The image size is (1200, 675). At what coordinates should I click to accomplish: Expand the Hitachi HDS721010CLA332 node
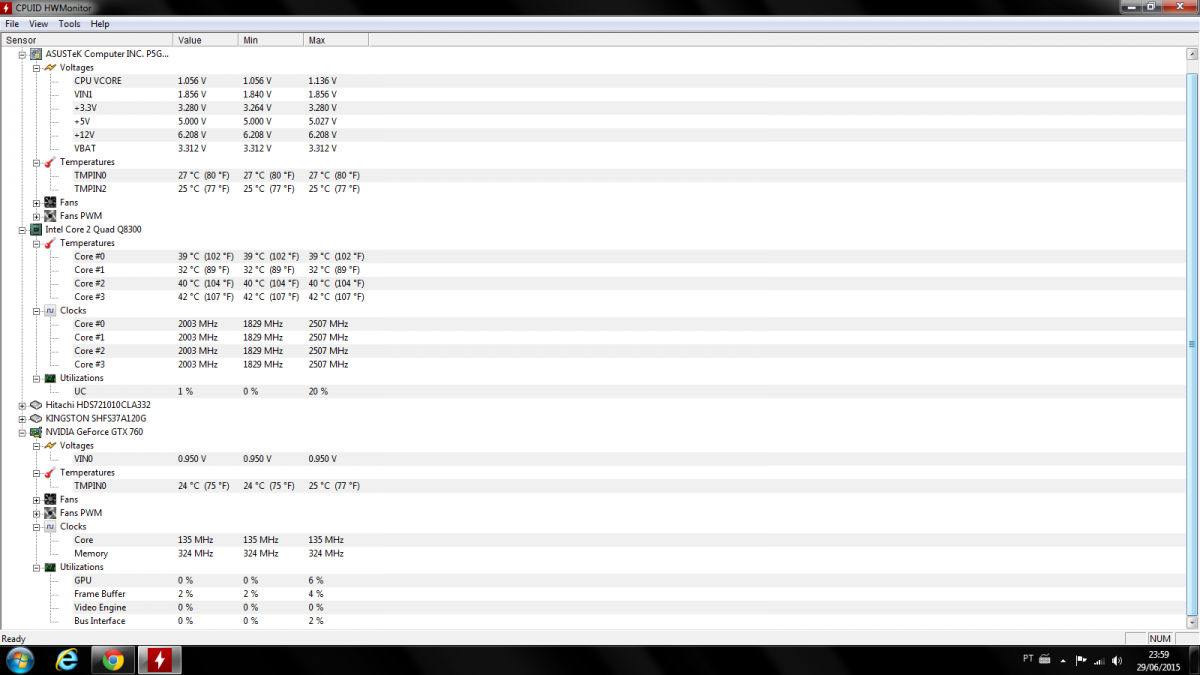(22, 405)
